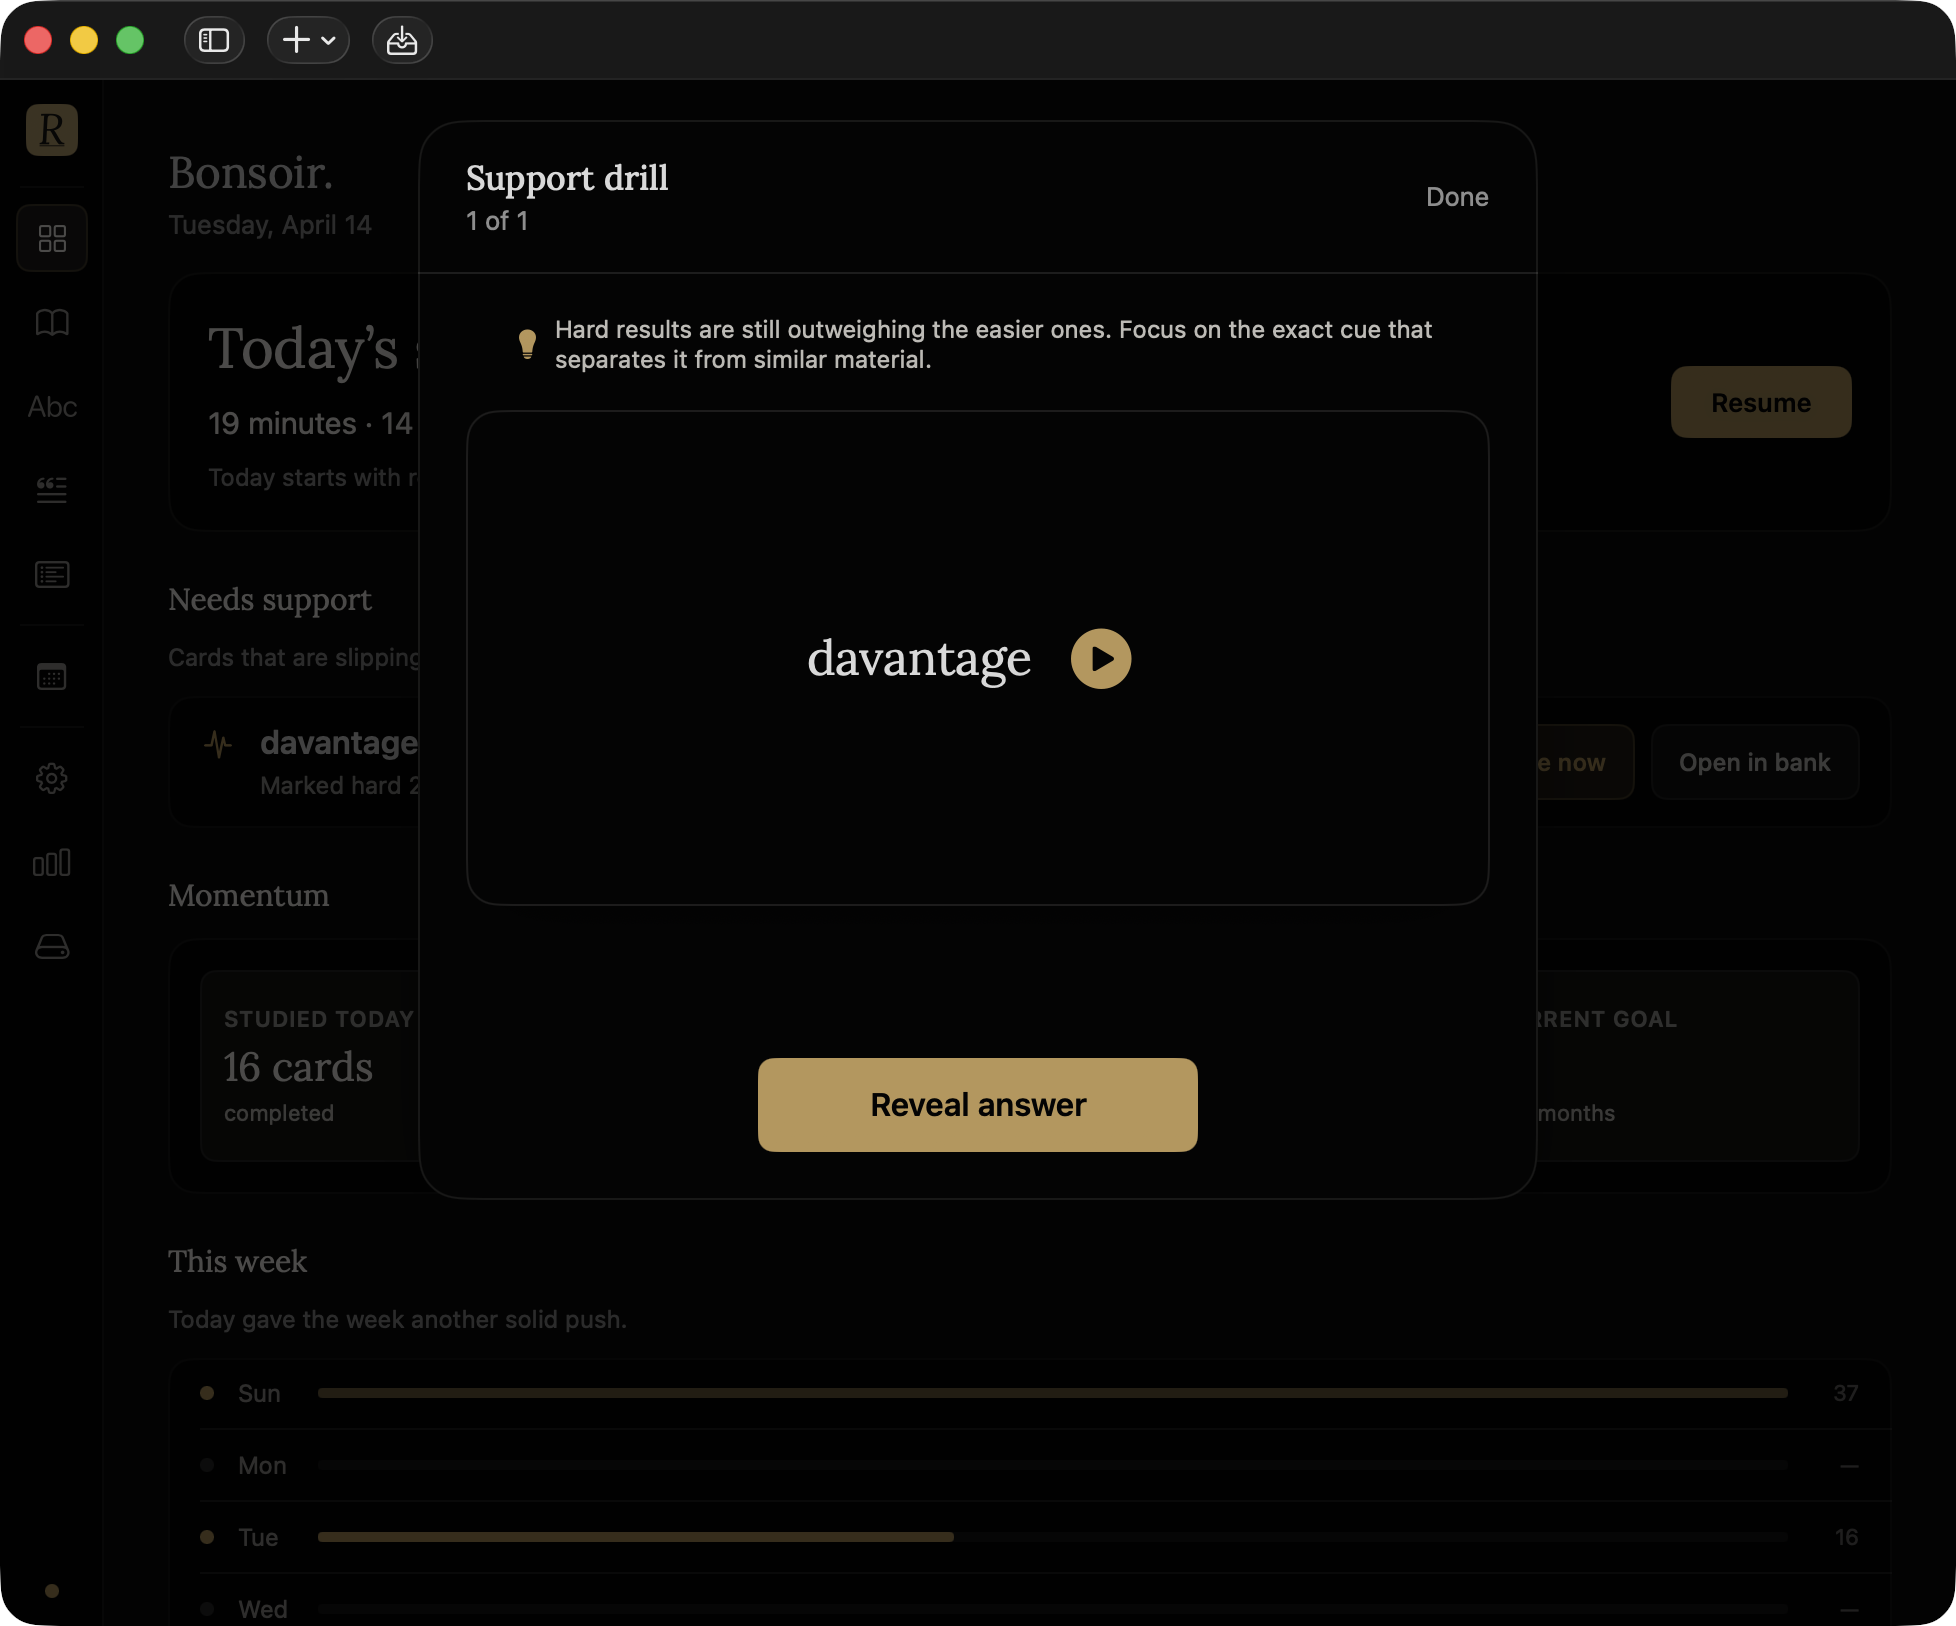Open the dashboard grid sidebar icon
This screenshot has width=1956, height=1626.
52,238
